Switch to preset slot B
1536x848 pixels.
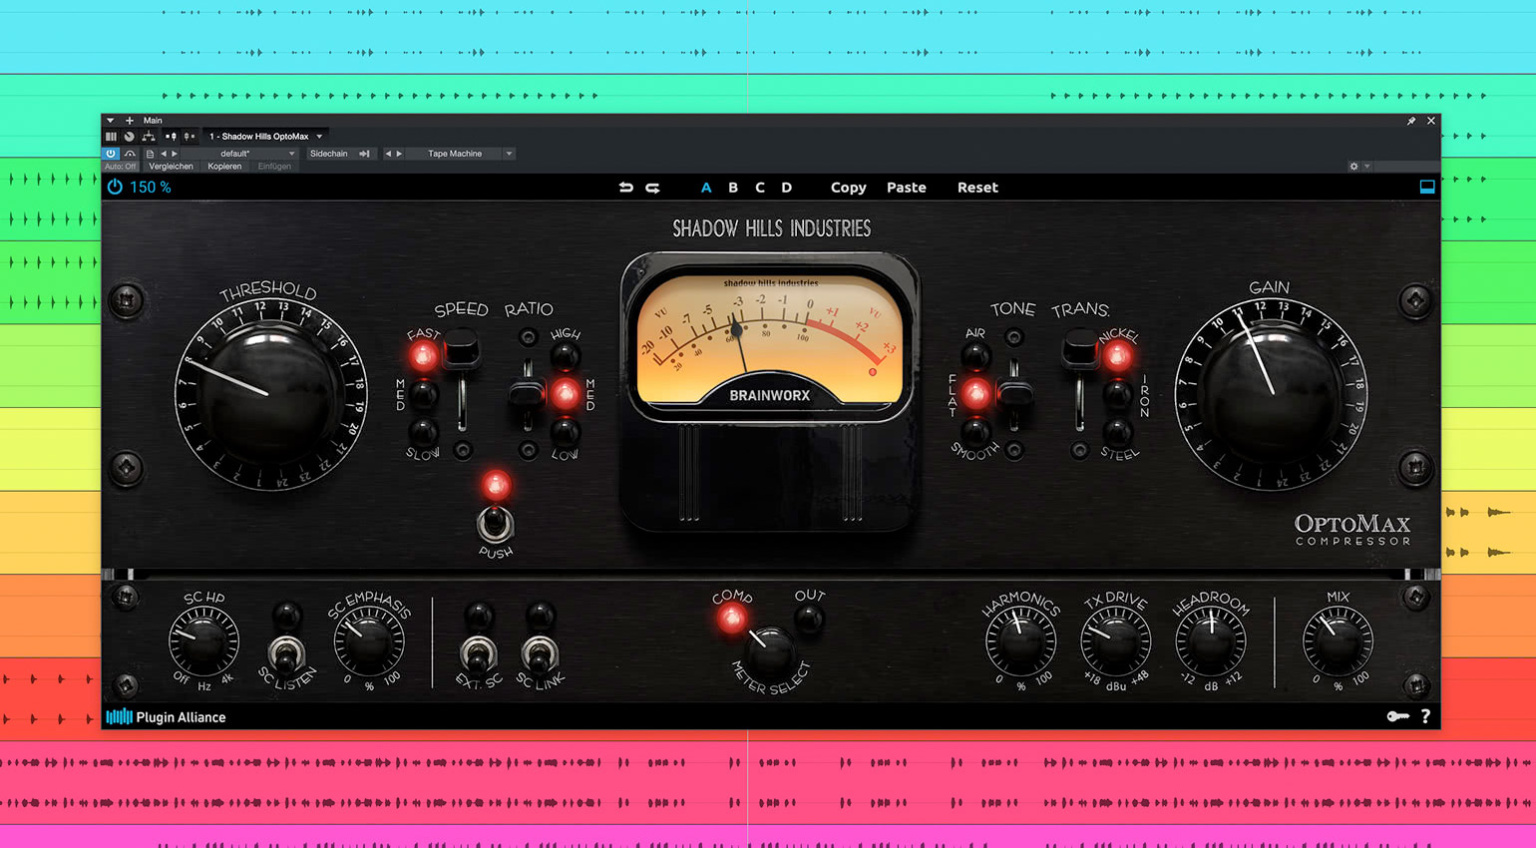pos(733,187)
